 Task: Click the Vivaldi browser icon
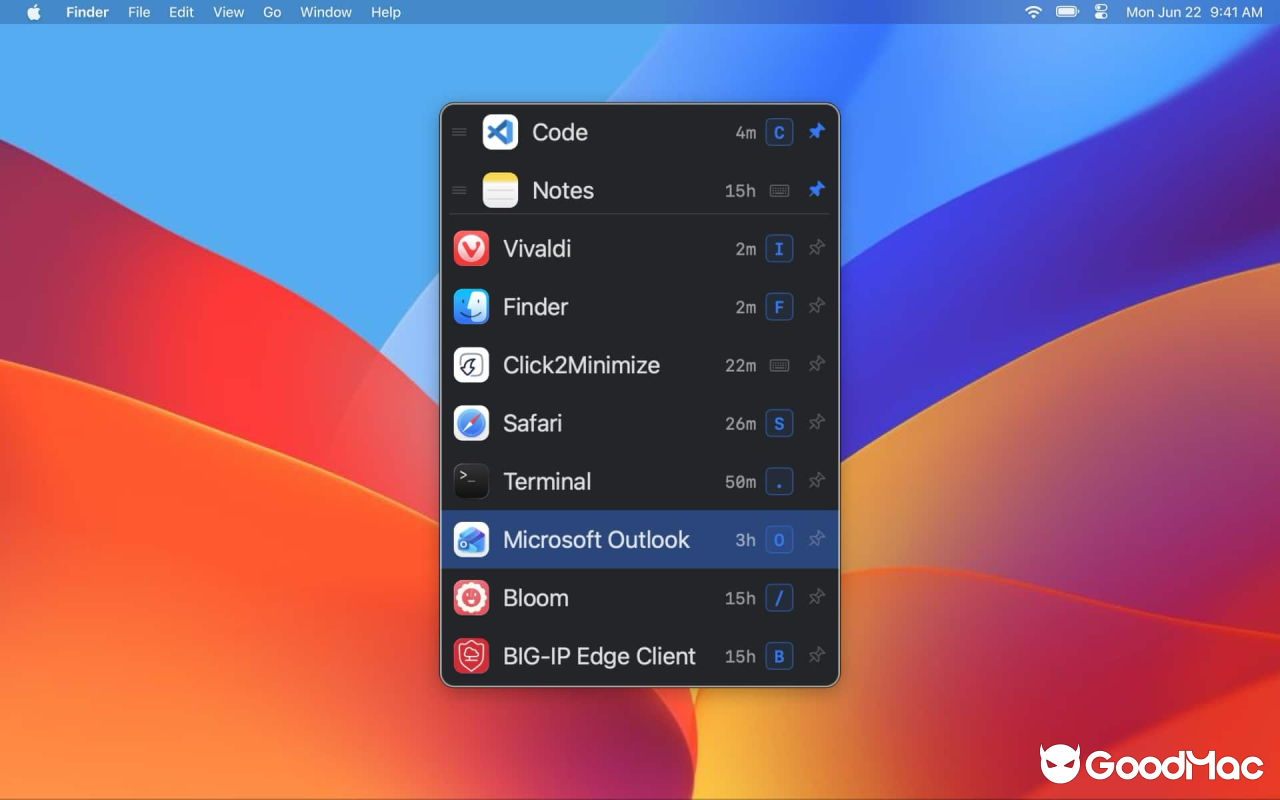point(471,248)
